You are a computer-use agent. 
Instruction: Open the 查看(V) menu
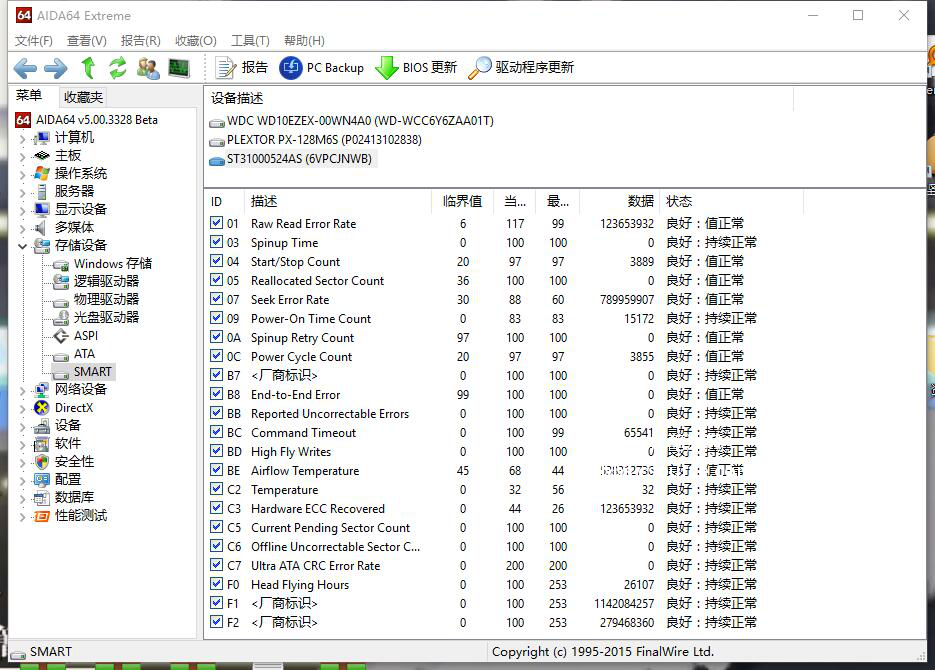pyautogui.click(x=86, y=41)
